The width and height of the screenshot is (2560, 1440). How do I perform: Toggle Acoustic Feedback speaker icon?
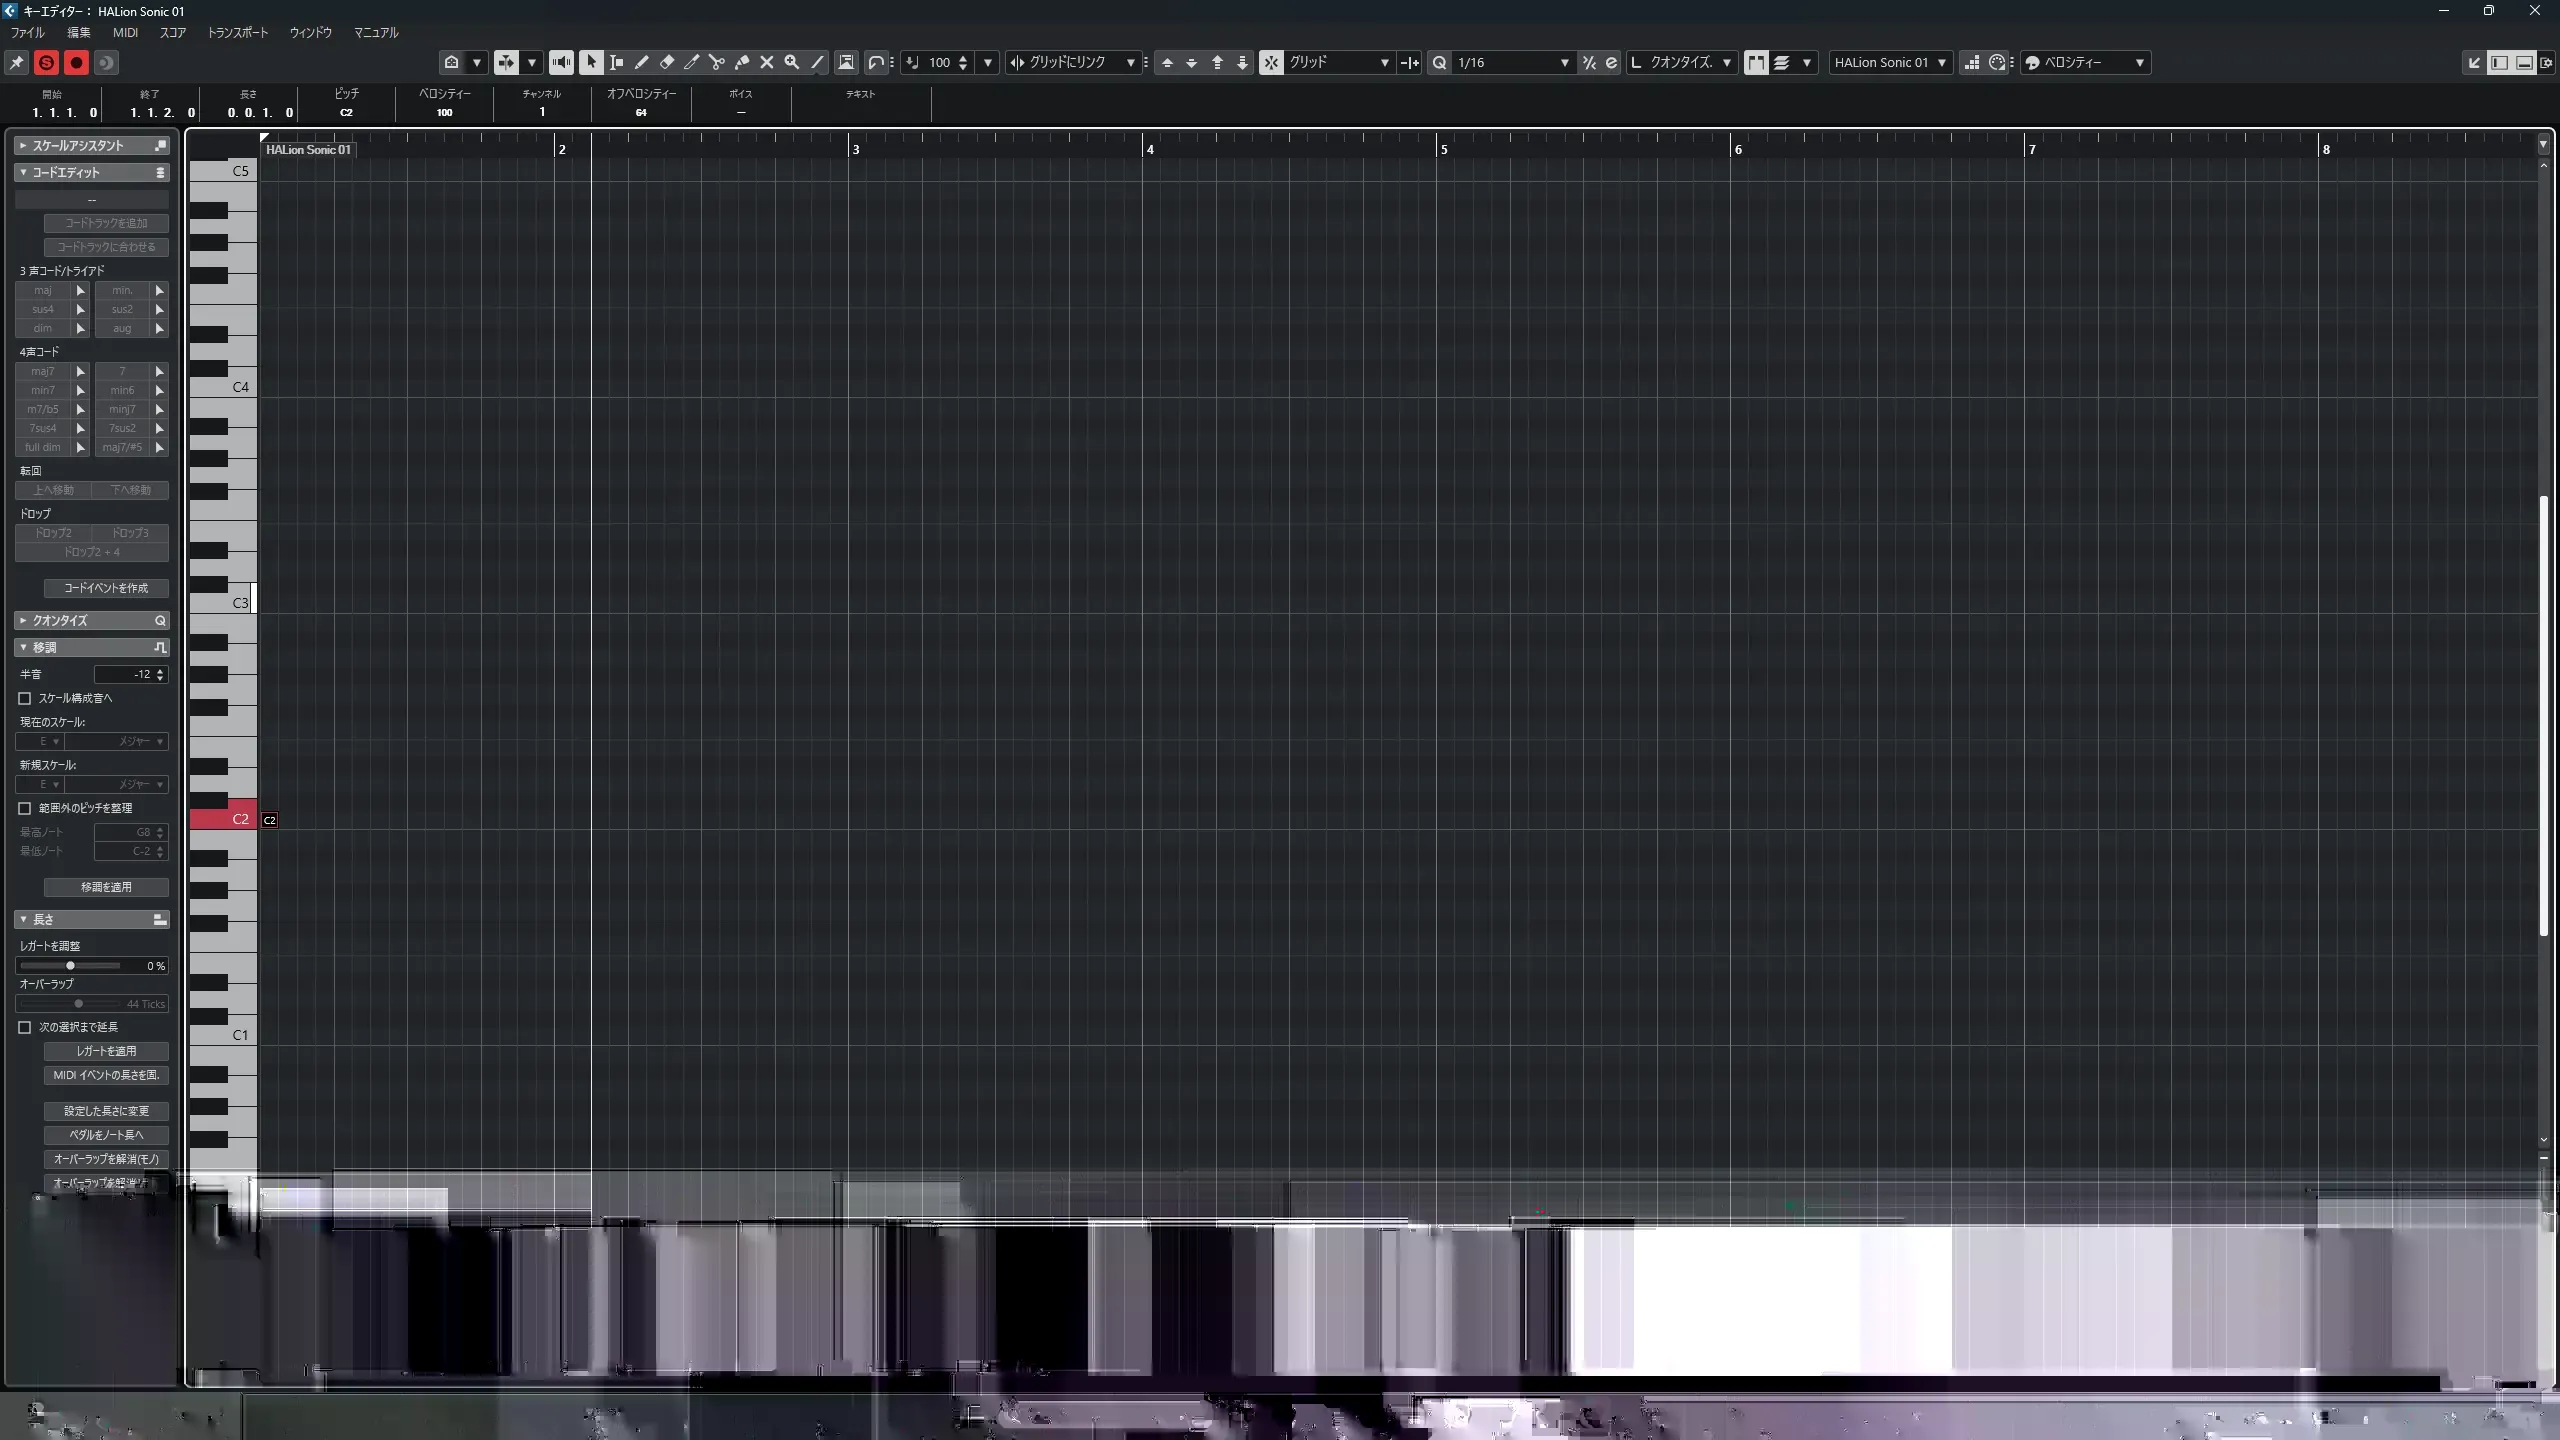(x=561, y=62)
